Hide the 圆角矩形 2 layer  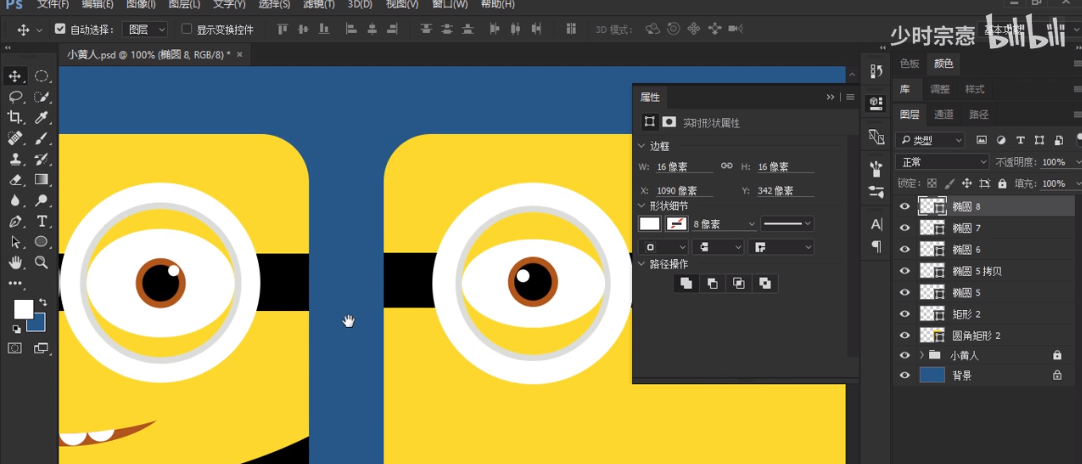[x=905, y=336]
